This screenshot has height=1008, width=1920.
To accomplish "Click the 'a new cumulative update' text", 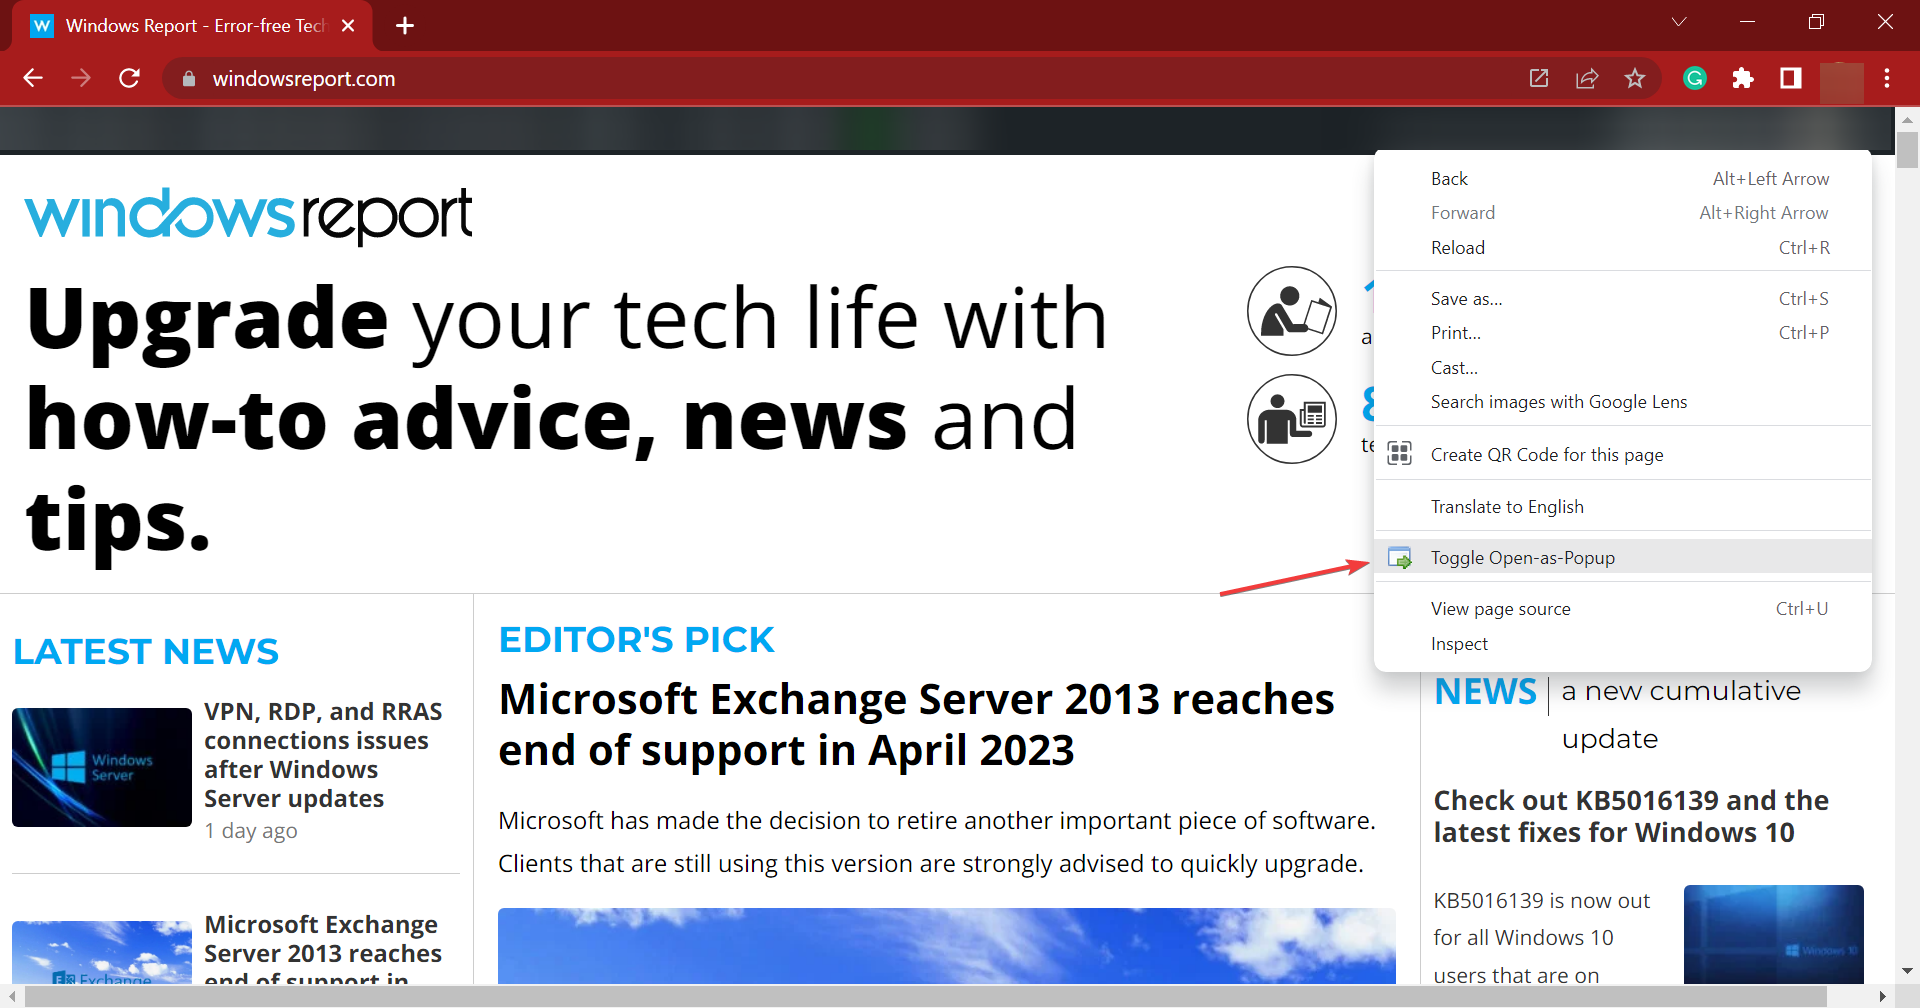I will pyautogui.click(x=1681, y=715).
